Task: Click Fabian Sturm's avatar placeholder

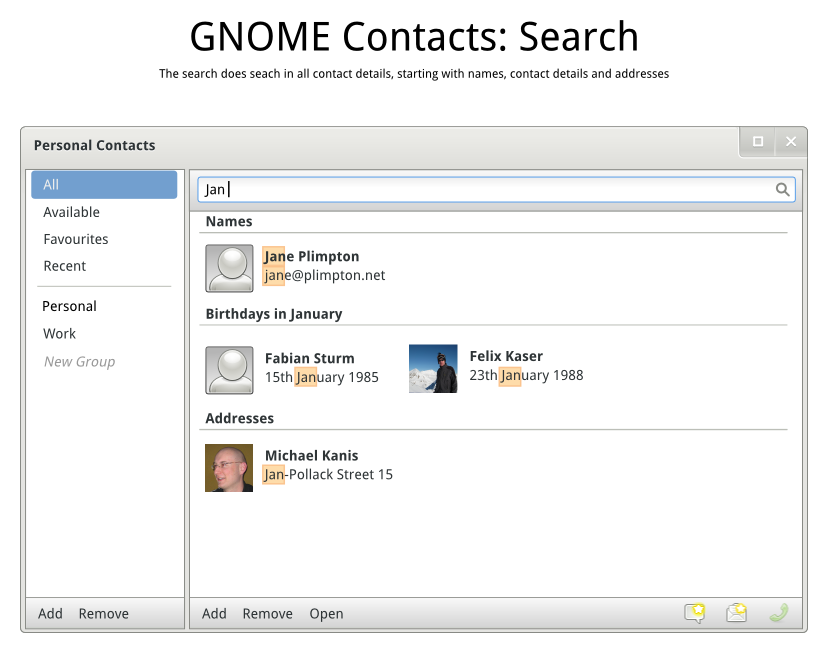Action: [x=229, y=370]
